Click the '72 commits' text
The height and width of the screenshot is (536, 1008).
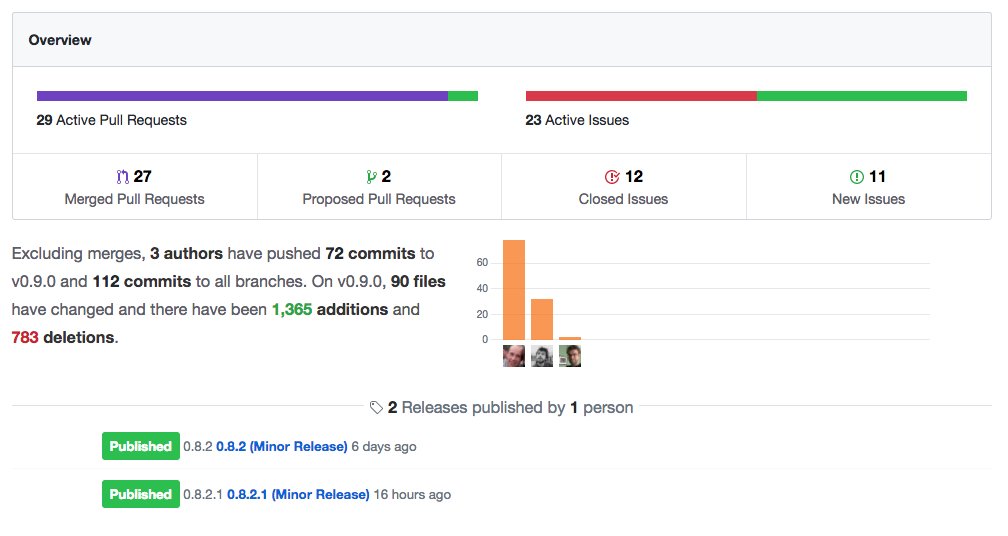(x=370, y=254)
